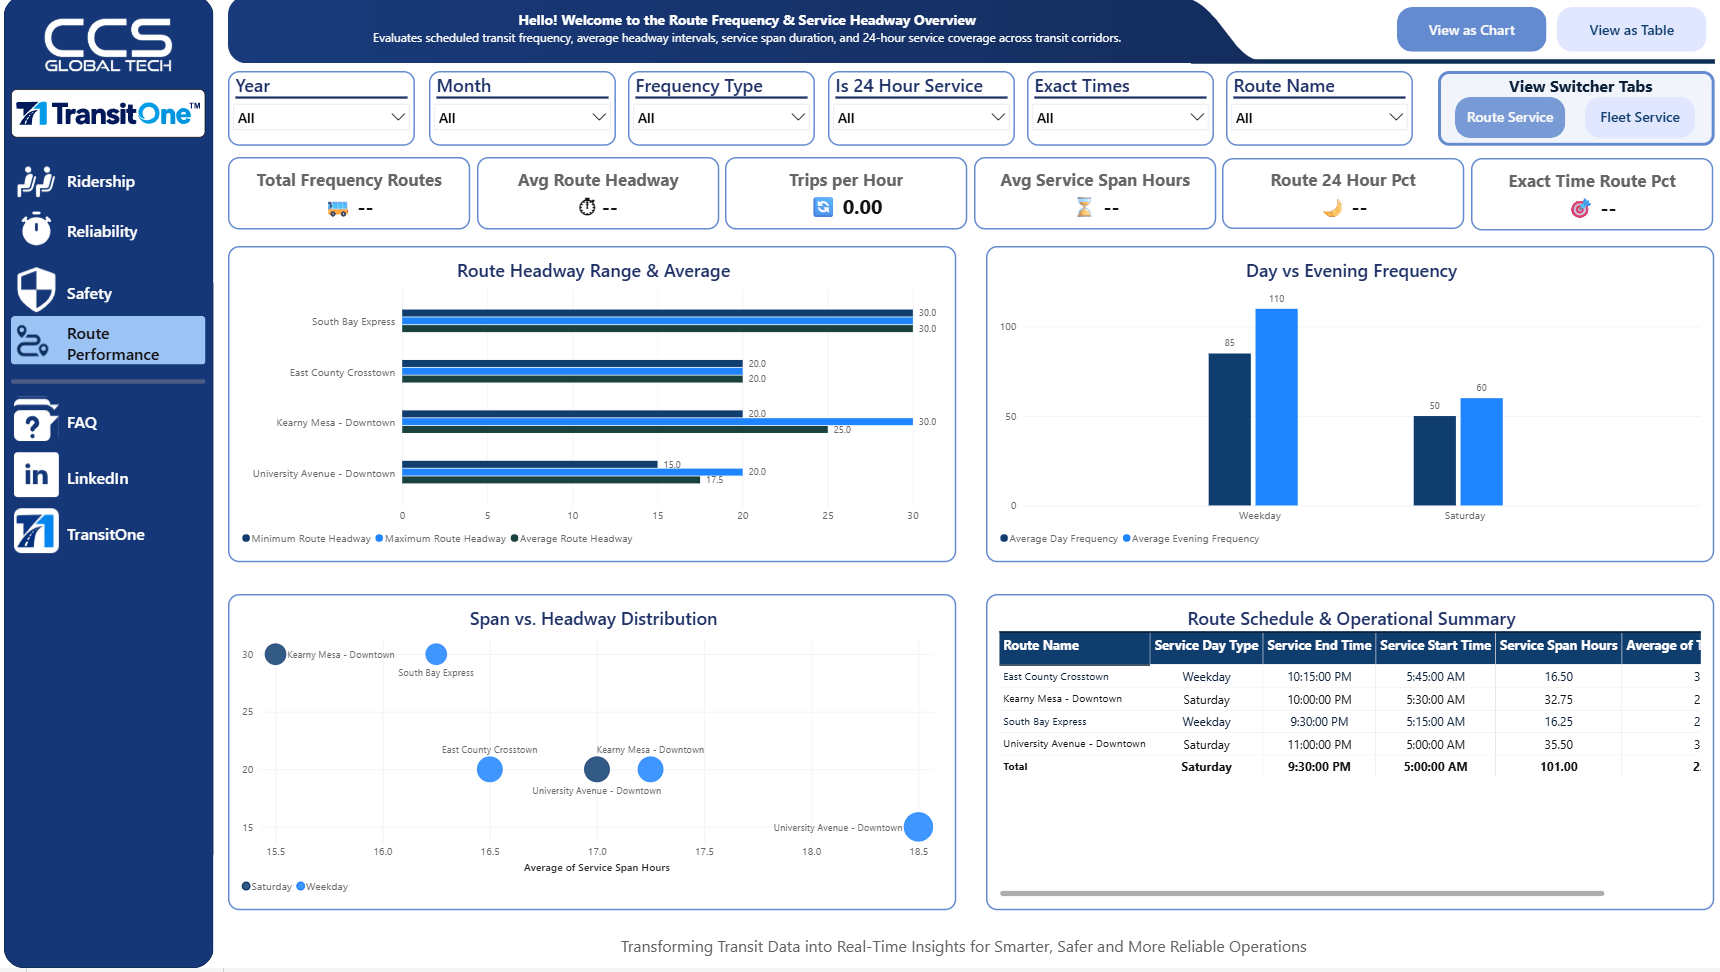Click bus icon in Total Frequency Routes card
1720x972 pixels.
coord(338,208)
